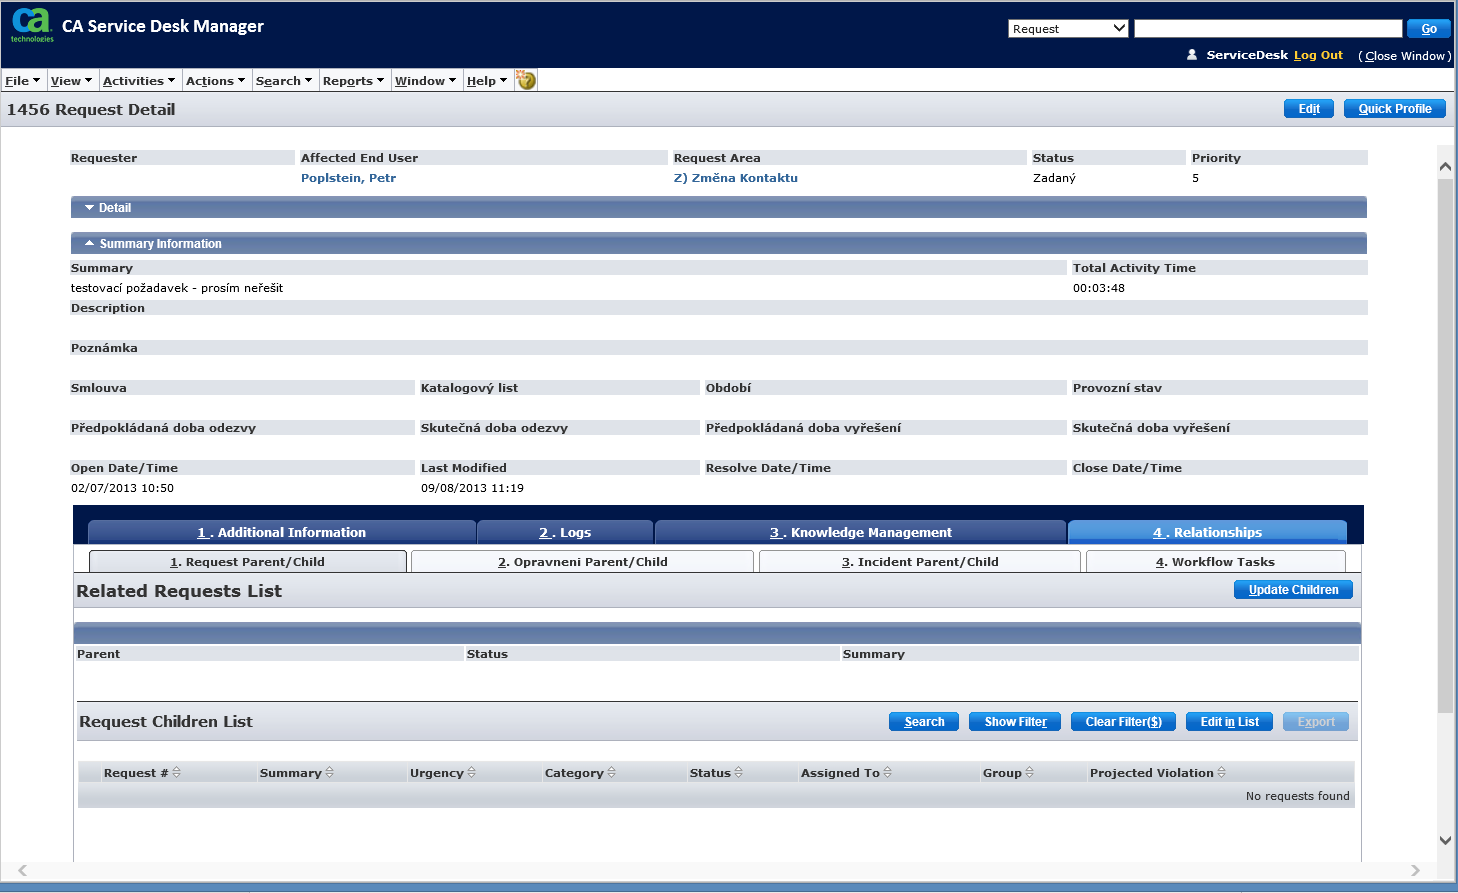The image size is (1458, 893).
Task: Click Show Filter button
Action: (1015, 722)
